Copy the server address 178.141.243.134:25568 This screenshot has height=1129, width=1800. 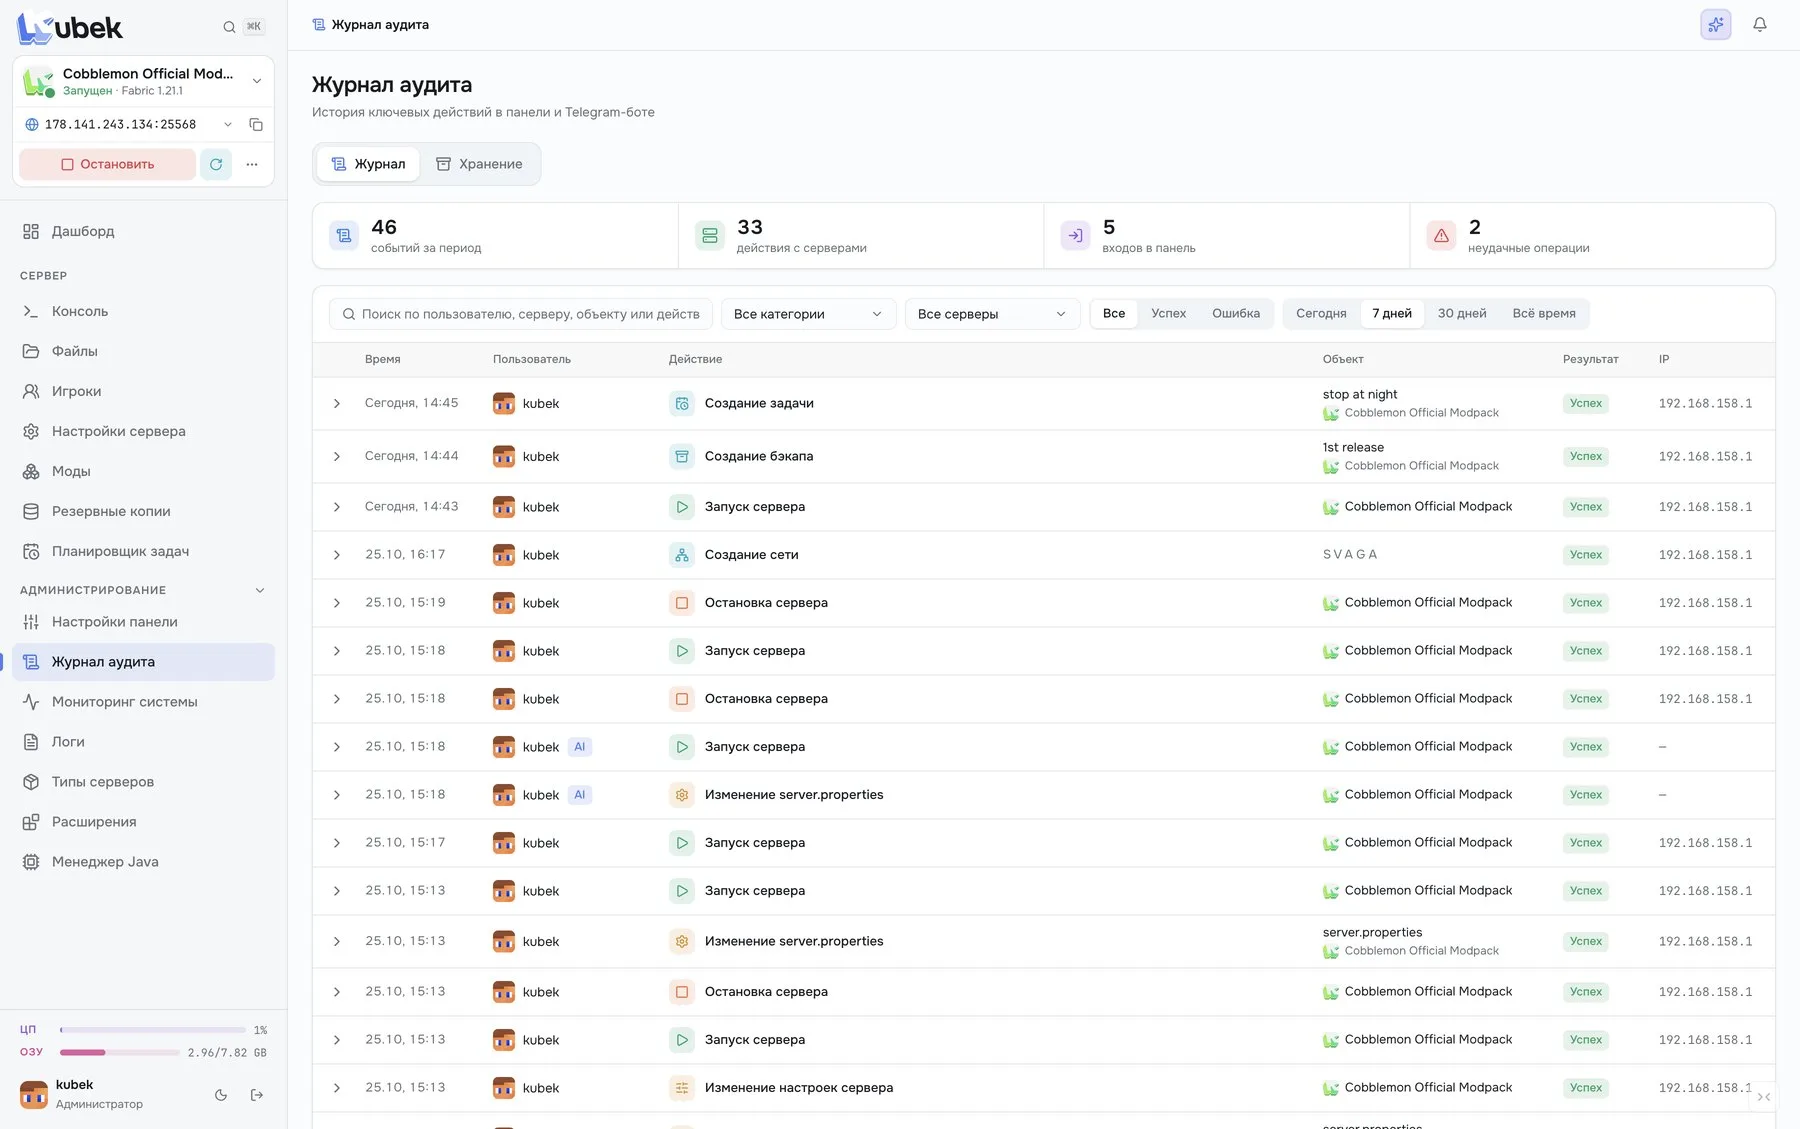(256, 125)
